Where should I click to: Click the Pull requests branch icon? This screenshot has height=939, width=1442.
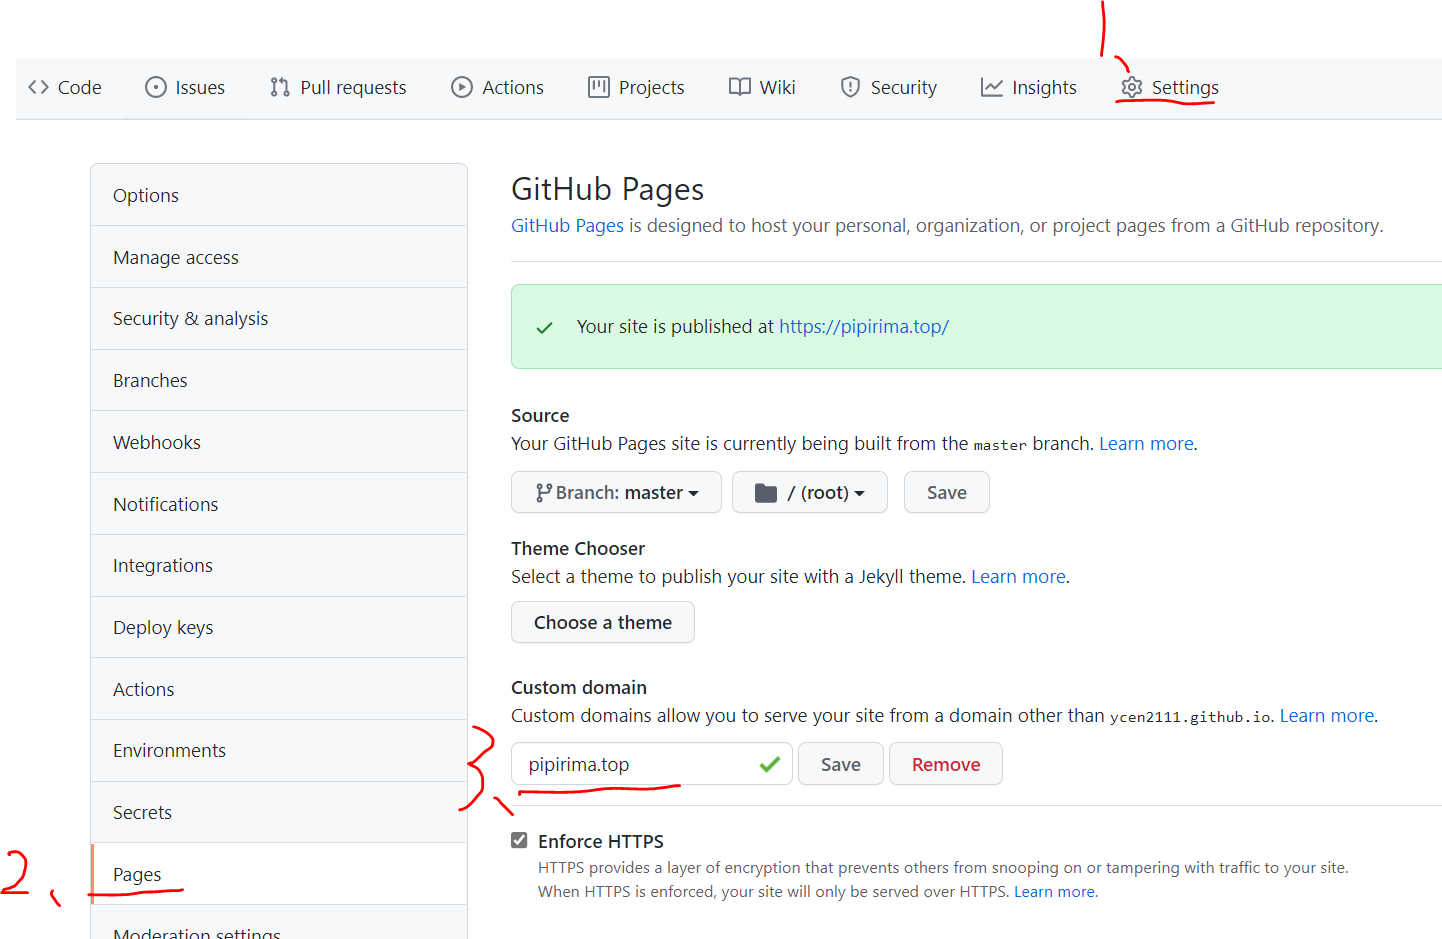click(x=280, y=88)
